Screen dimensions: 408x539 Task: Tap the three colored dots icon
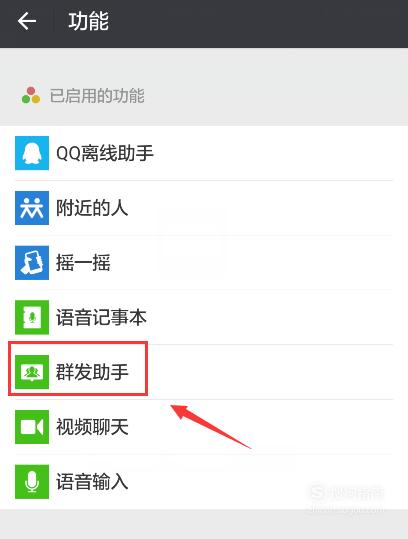(x=31, y=95)
